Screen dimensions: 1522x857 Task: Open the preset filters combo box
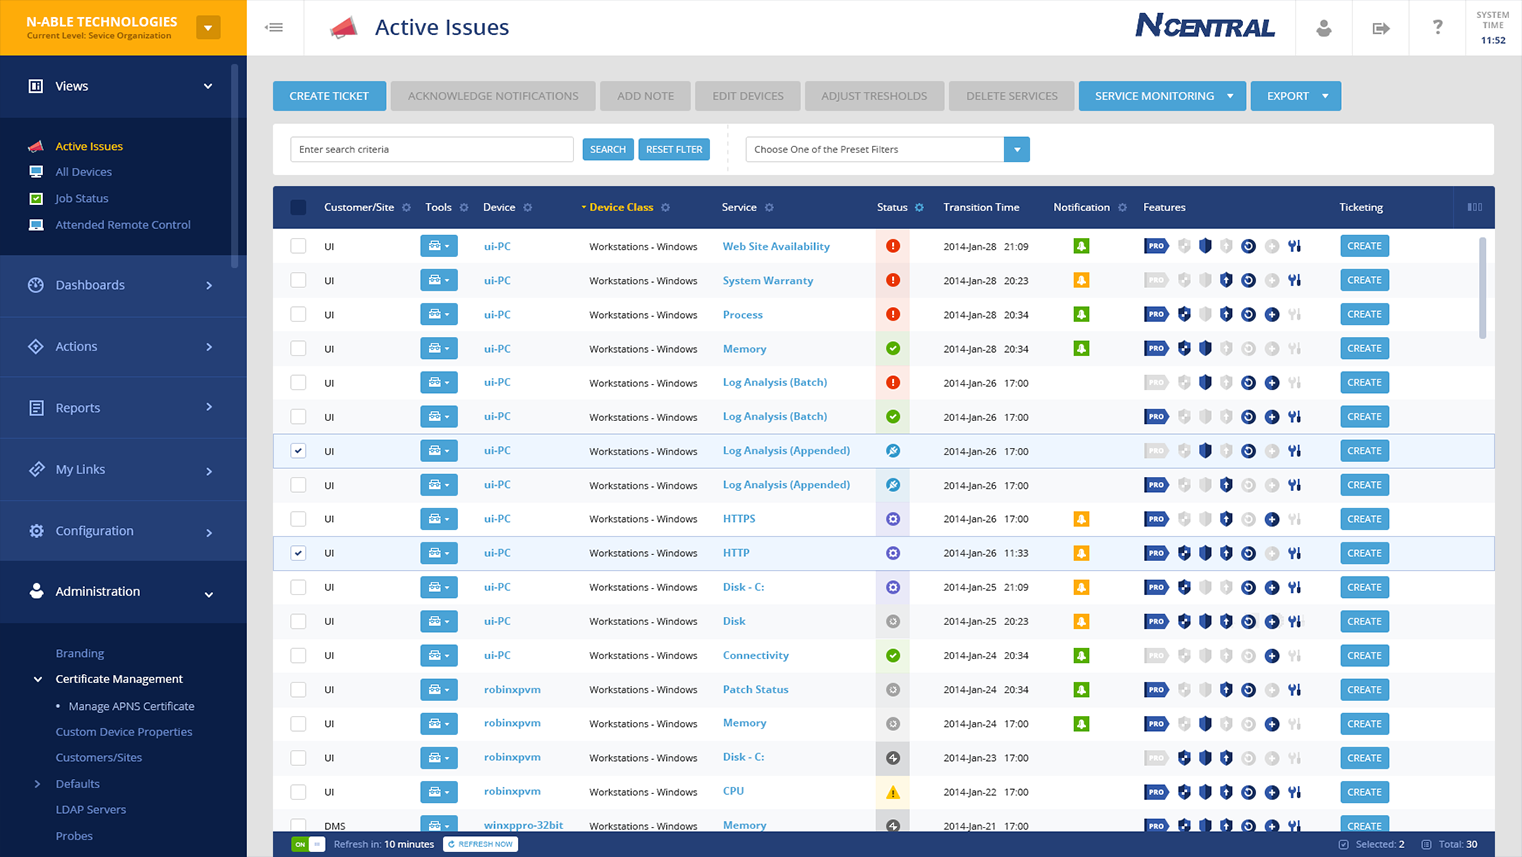tap(887, 149)
